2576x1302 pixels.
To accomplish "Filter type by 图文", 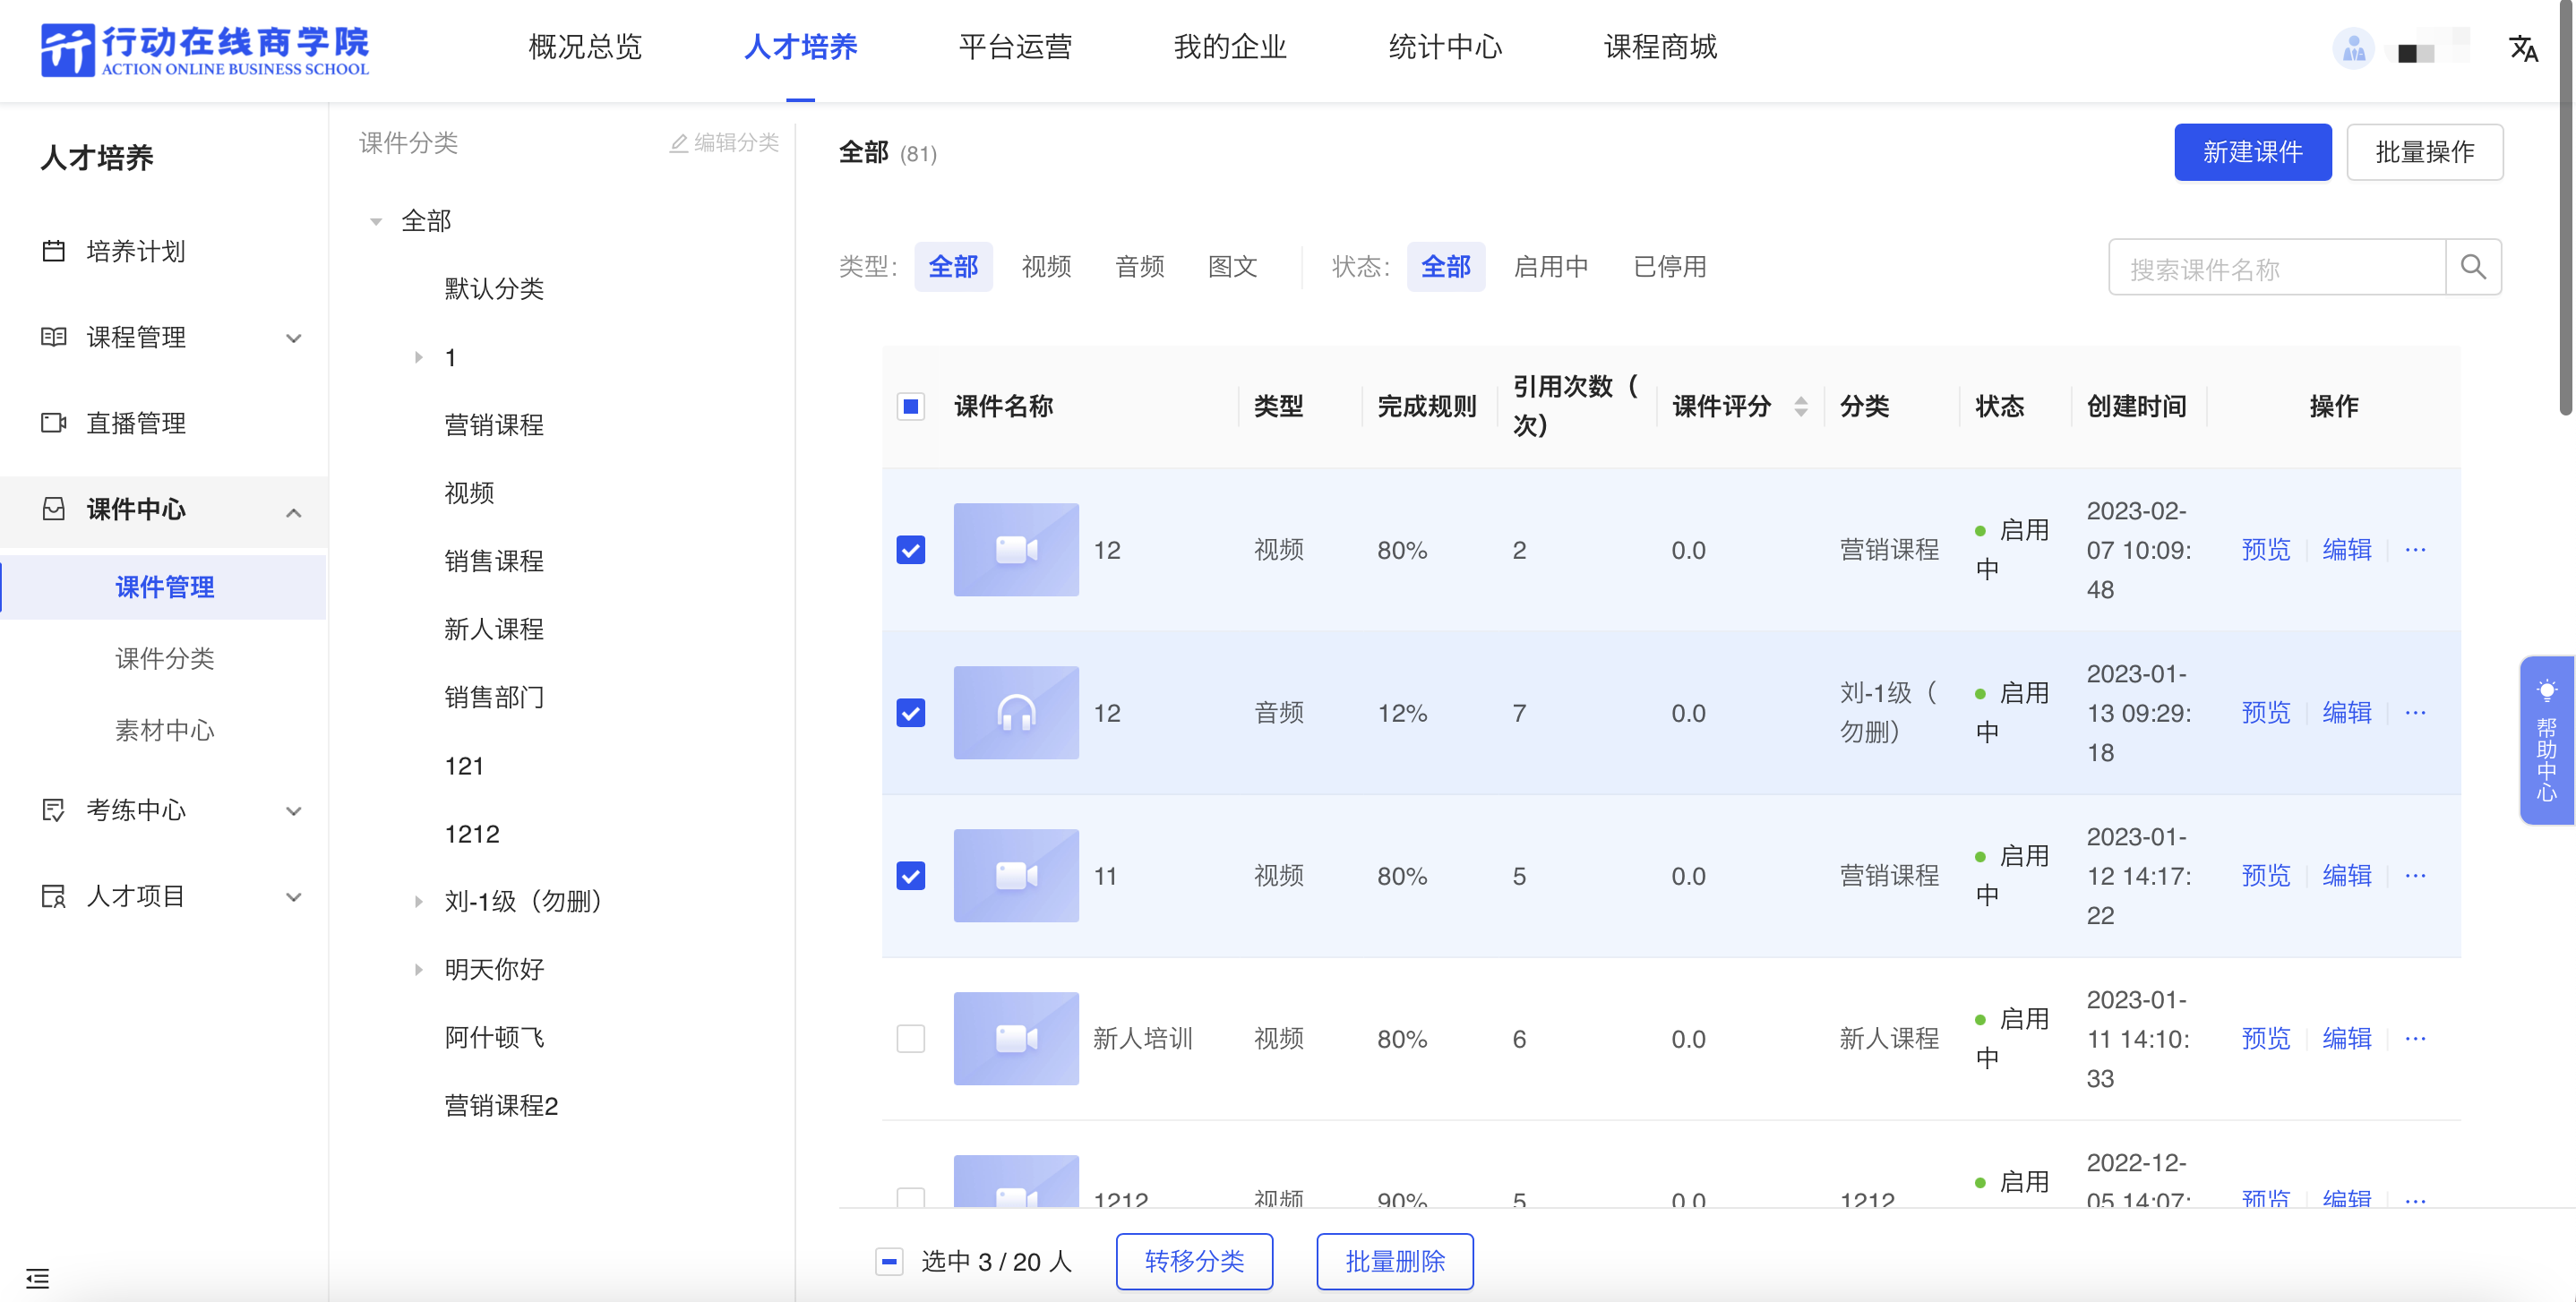I will click(x=1232, y=267).
